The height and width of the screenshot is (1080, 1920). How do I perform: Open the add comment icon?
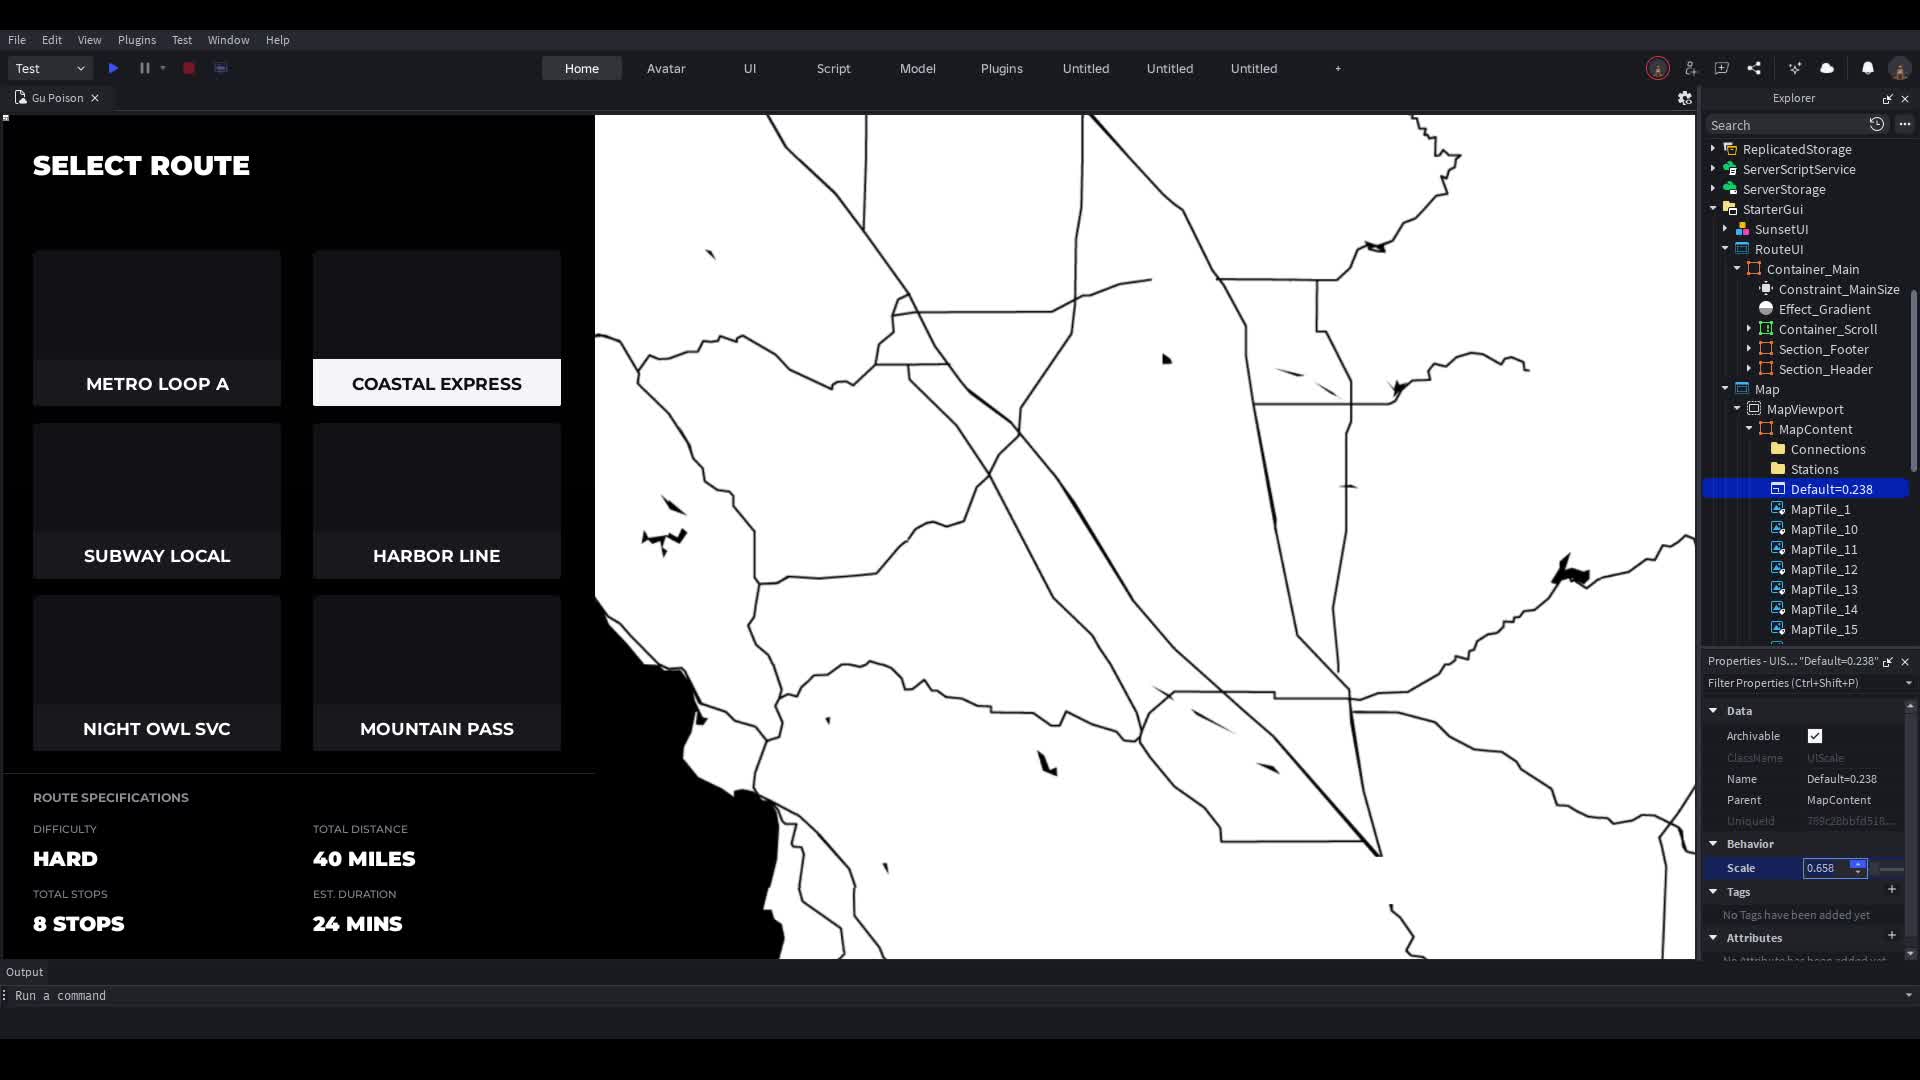pyautogui.click(x=1722, y=68)
